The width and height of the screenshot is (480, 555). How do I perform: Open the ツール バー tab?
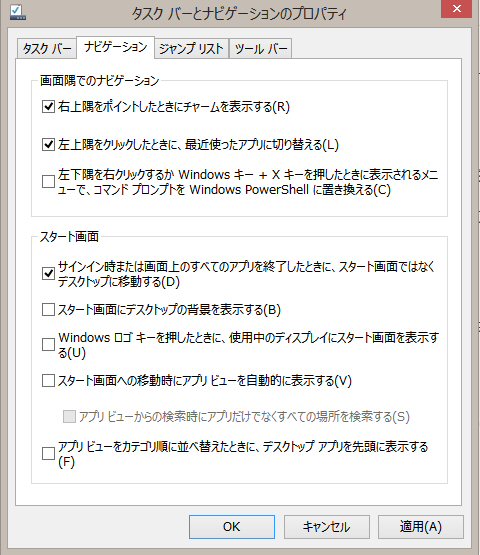[x=261, y=48]
